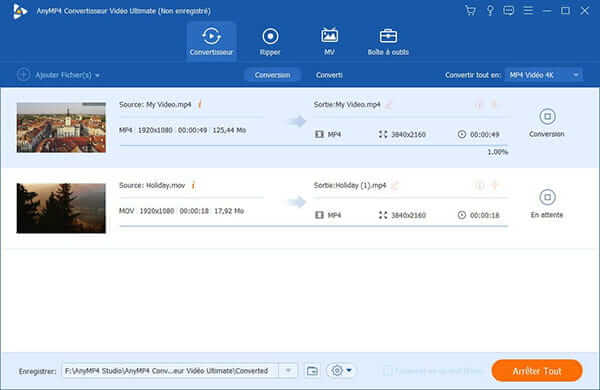The height and width of the screenshot is (390, 600).
Task: Click the Source: Holiday.mov label
Action: coord(152,186)
